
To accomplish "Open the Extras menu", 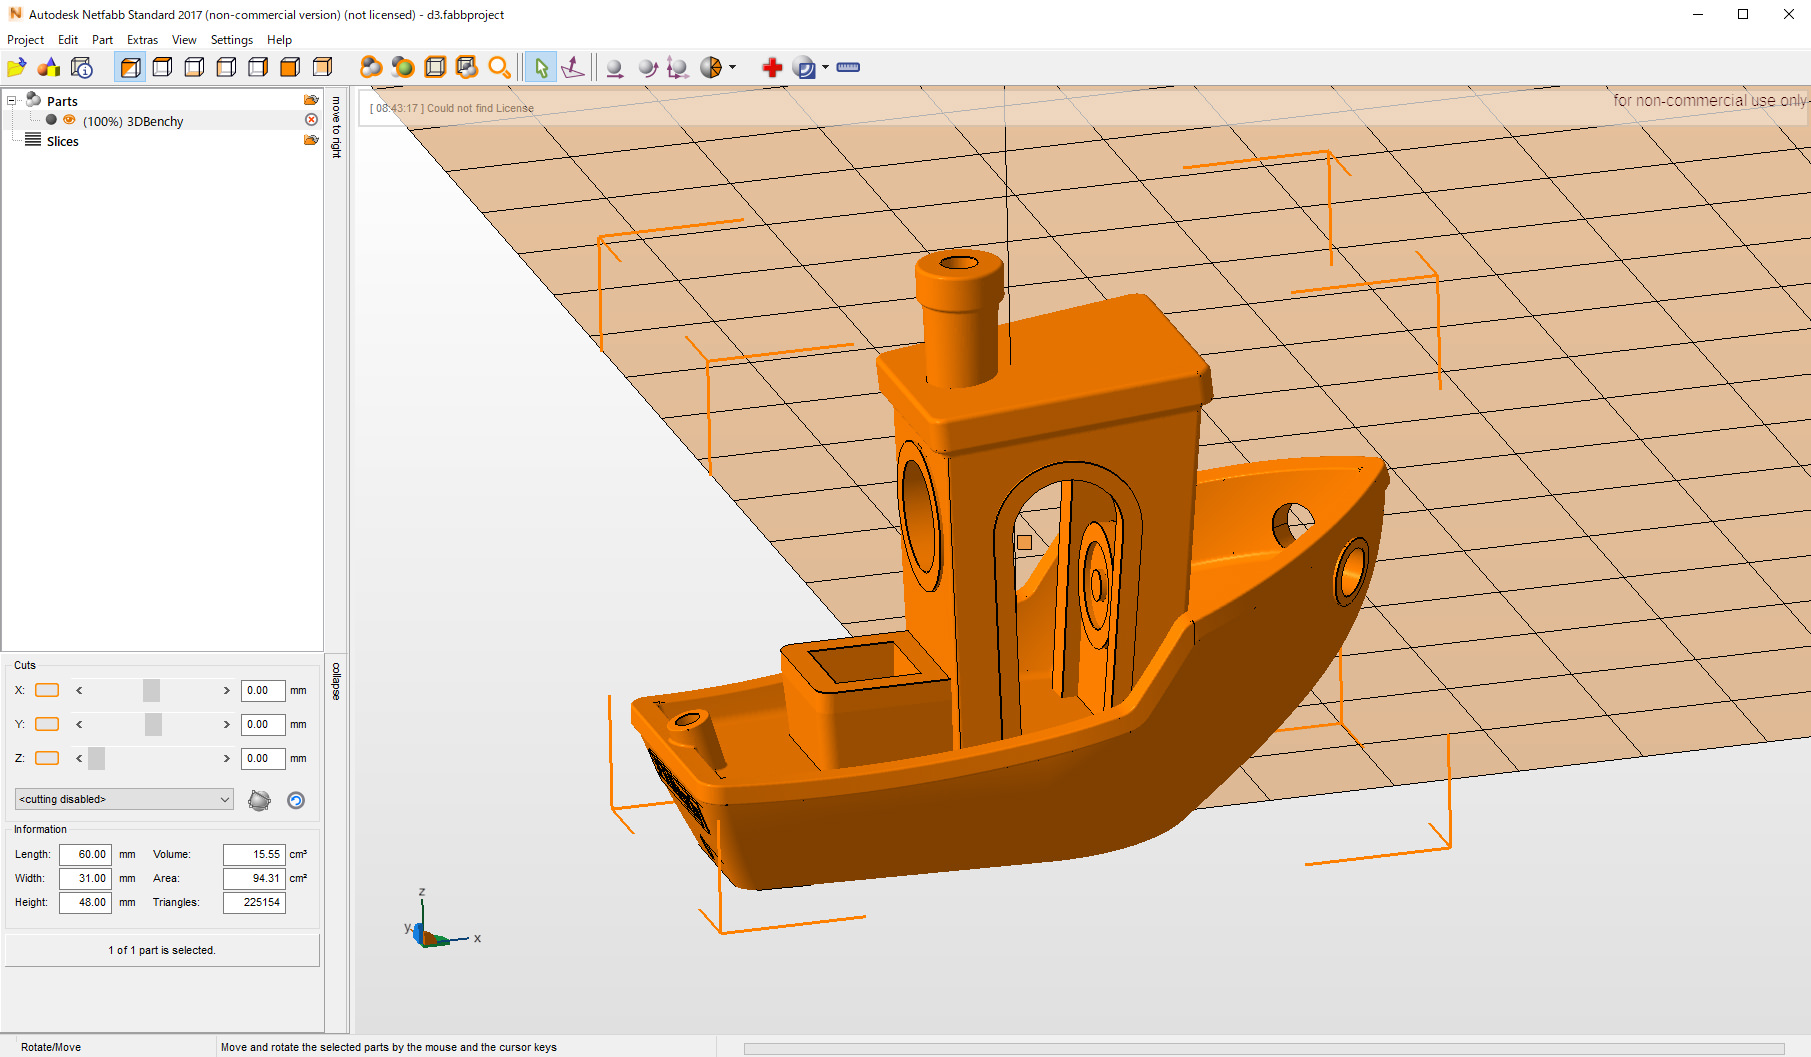I will 142,40.
